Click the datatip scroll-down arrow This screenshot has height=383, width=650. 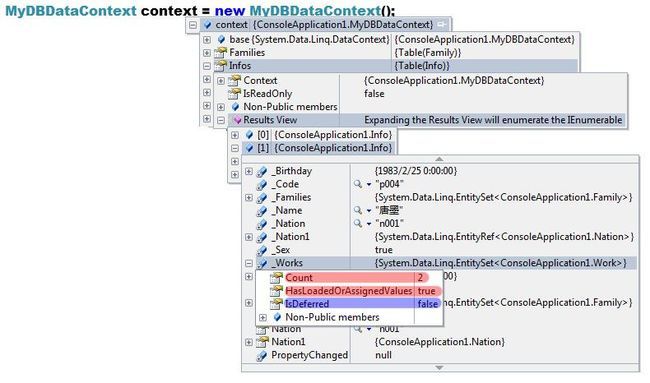tap(439, 368)
